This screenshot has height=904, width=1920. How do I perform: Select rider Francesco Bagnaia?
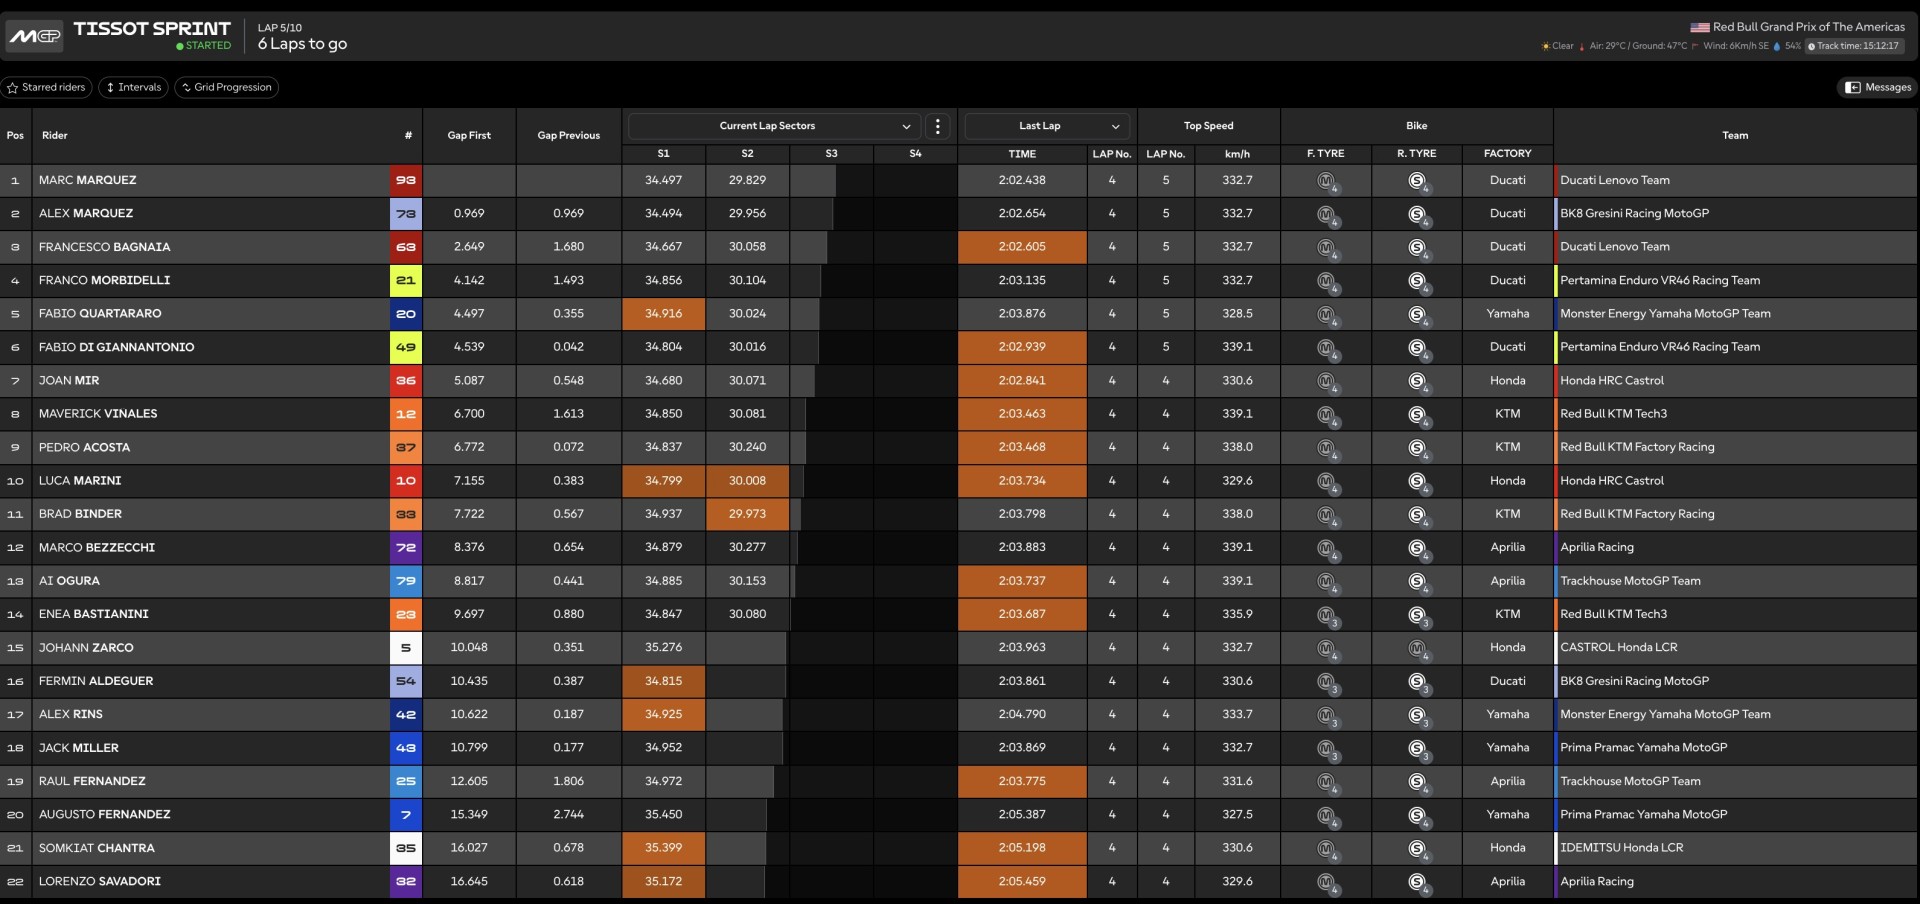point(105,247)
